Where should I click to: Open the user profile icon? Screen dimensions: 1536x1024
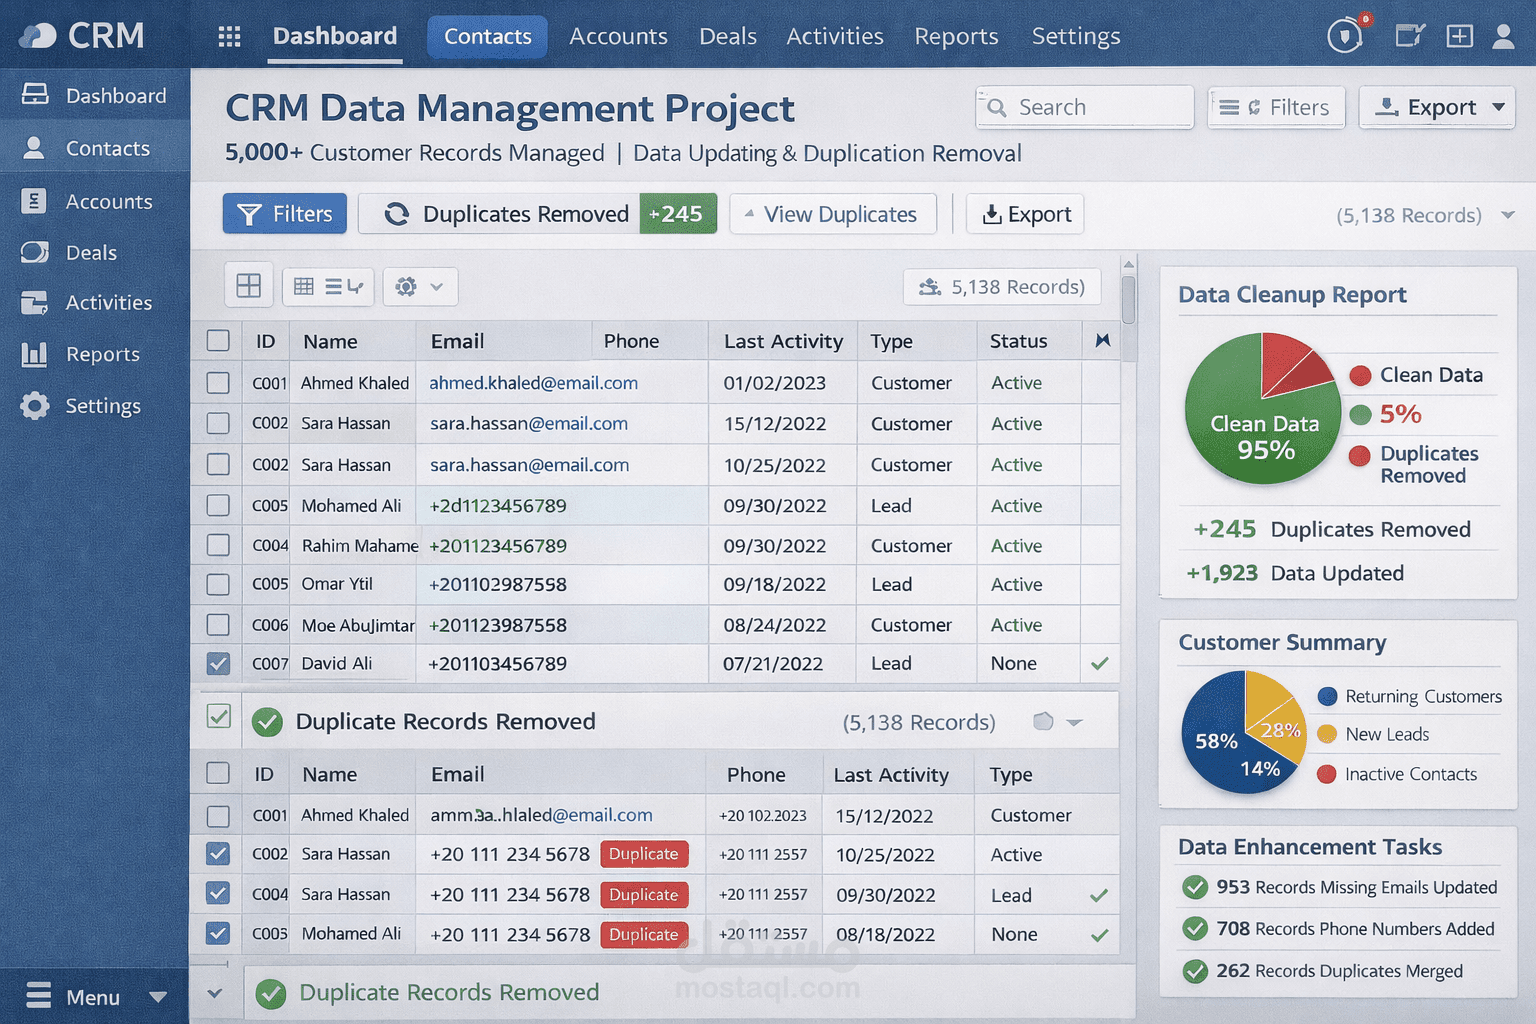[x=1503, y=37]
